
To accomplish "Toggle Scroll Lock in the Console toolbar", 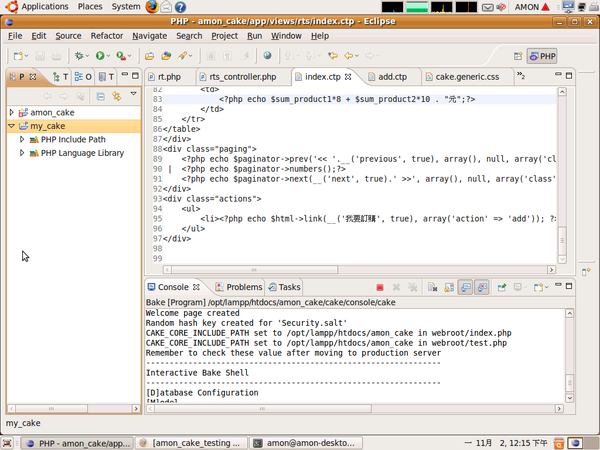I will coord(449,288).
